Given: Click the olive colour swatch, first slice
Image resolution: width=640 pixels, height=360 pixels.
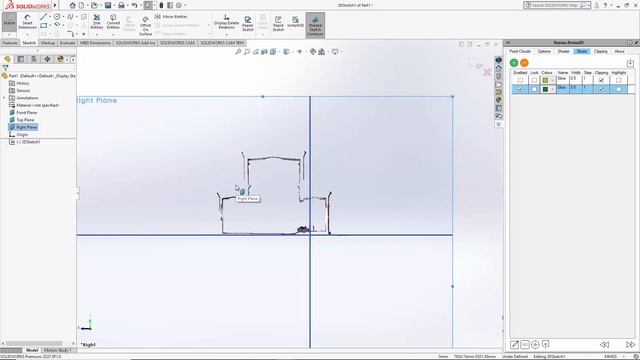Looking at the screenshot, I should [545, 80].
